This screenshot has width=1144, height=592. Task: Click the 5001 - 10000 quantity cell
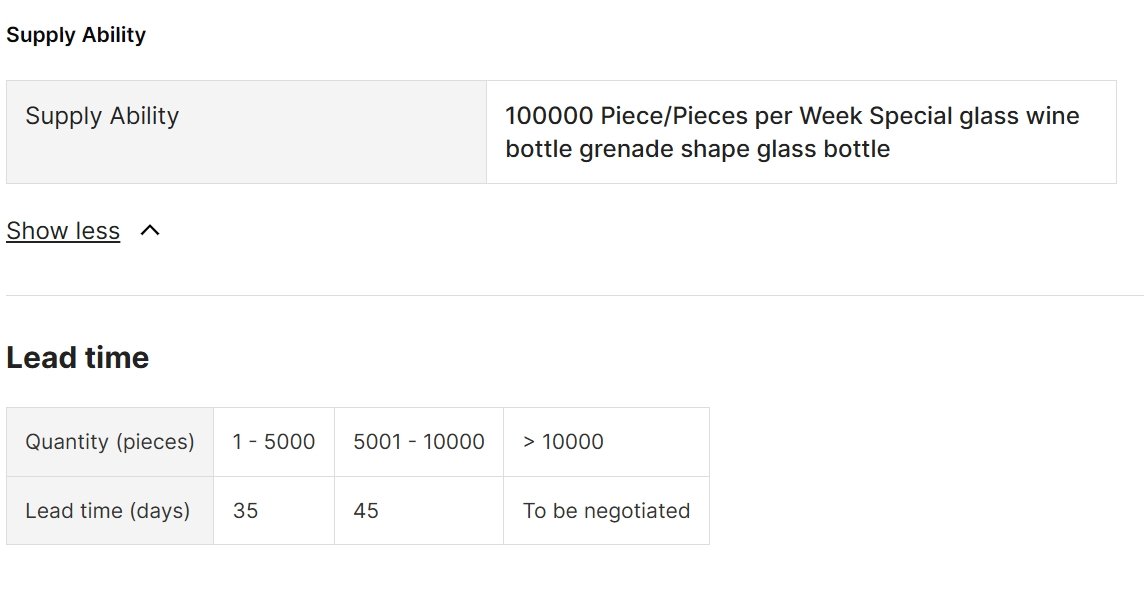(419, 442)
